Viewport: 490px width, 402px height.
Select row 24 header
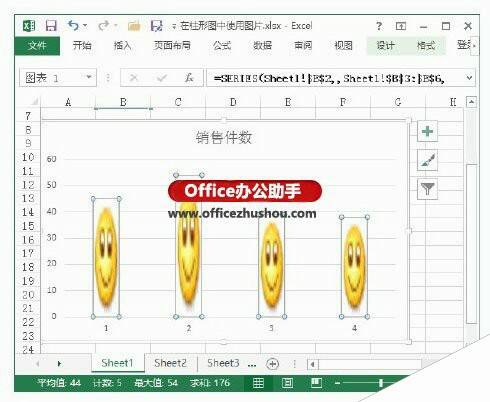click(x=28, y=350)
